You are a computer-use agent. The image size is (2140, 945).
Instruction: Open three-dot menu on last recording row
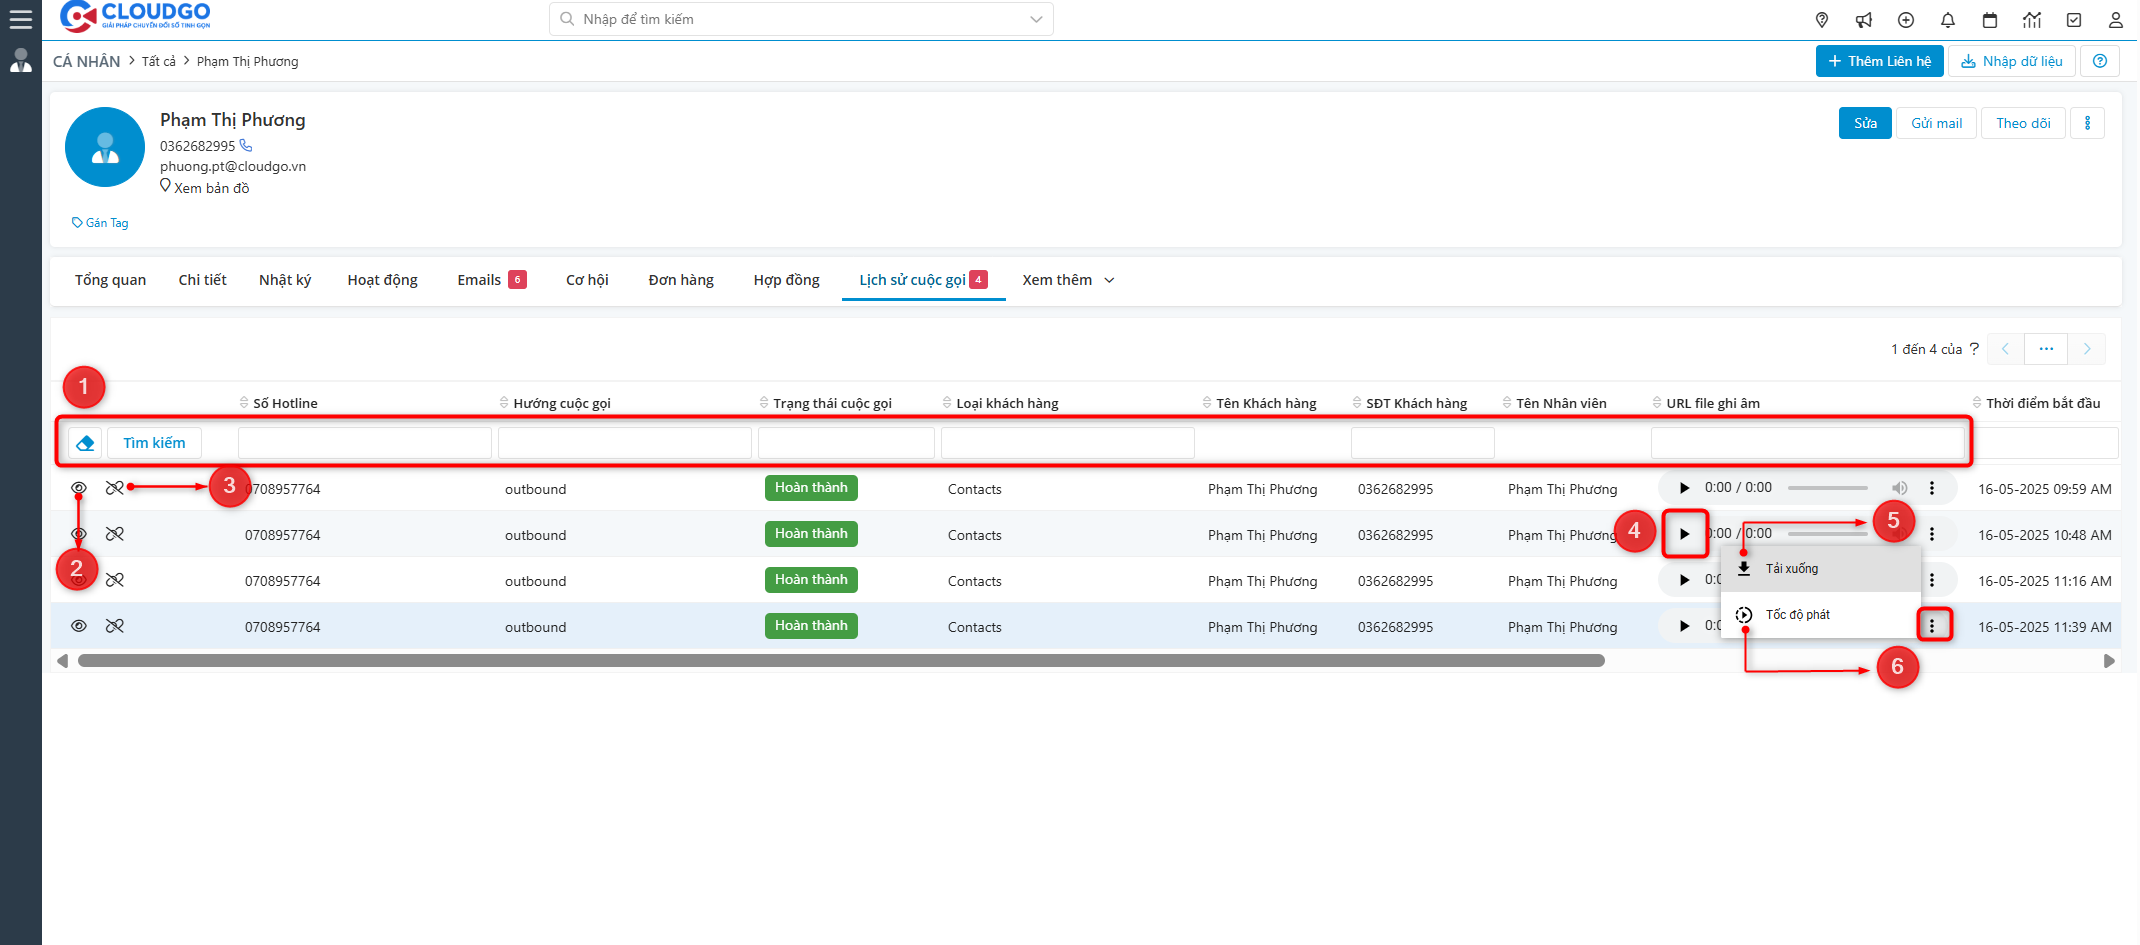tap(1932, 626)
